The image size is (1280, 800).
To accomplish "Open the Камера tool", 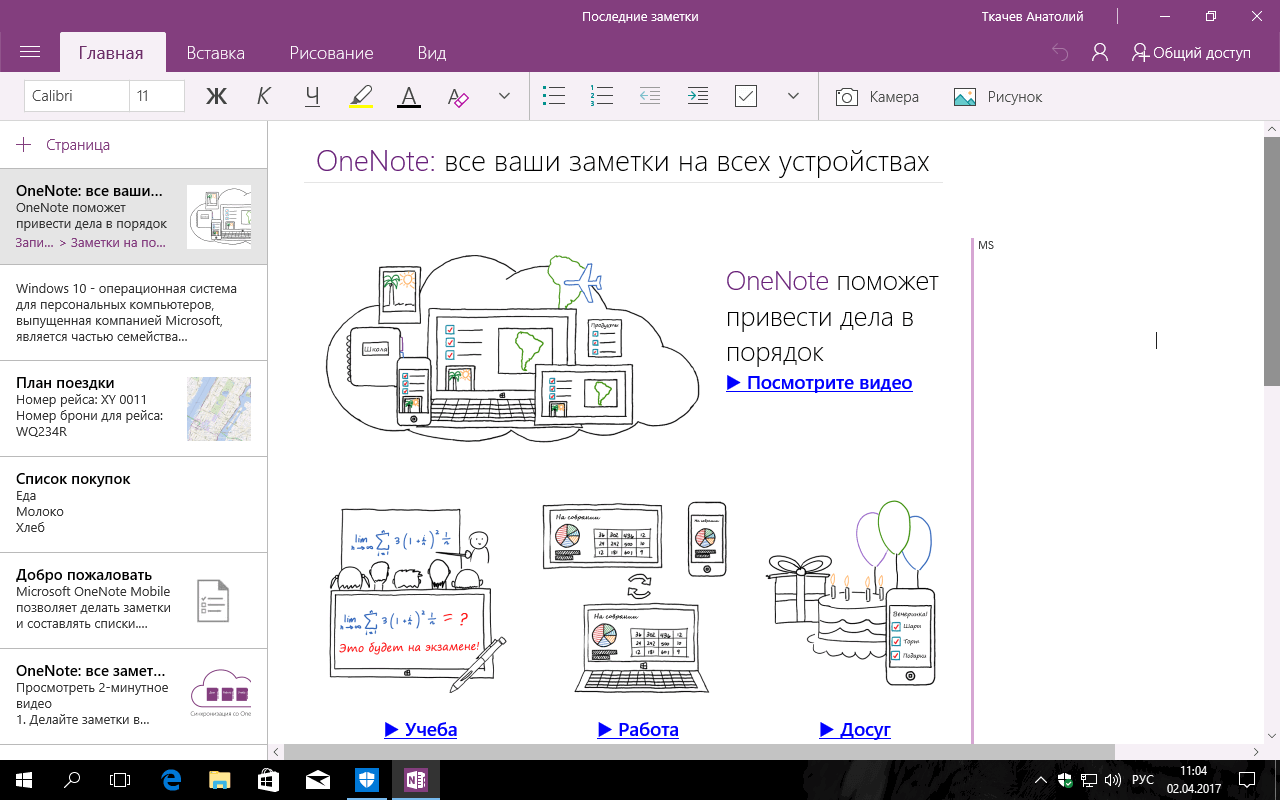I will coord(878,96).
